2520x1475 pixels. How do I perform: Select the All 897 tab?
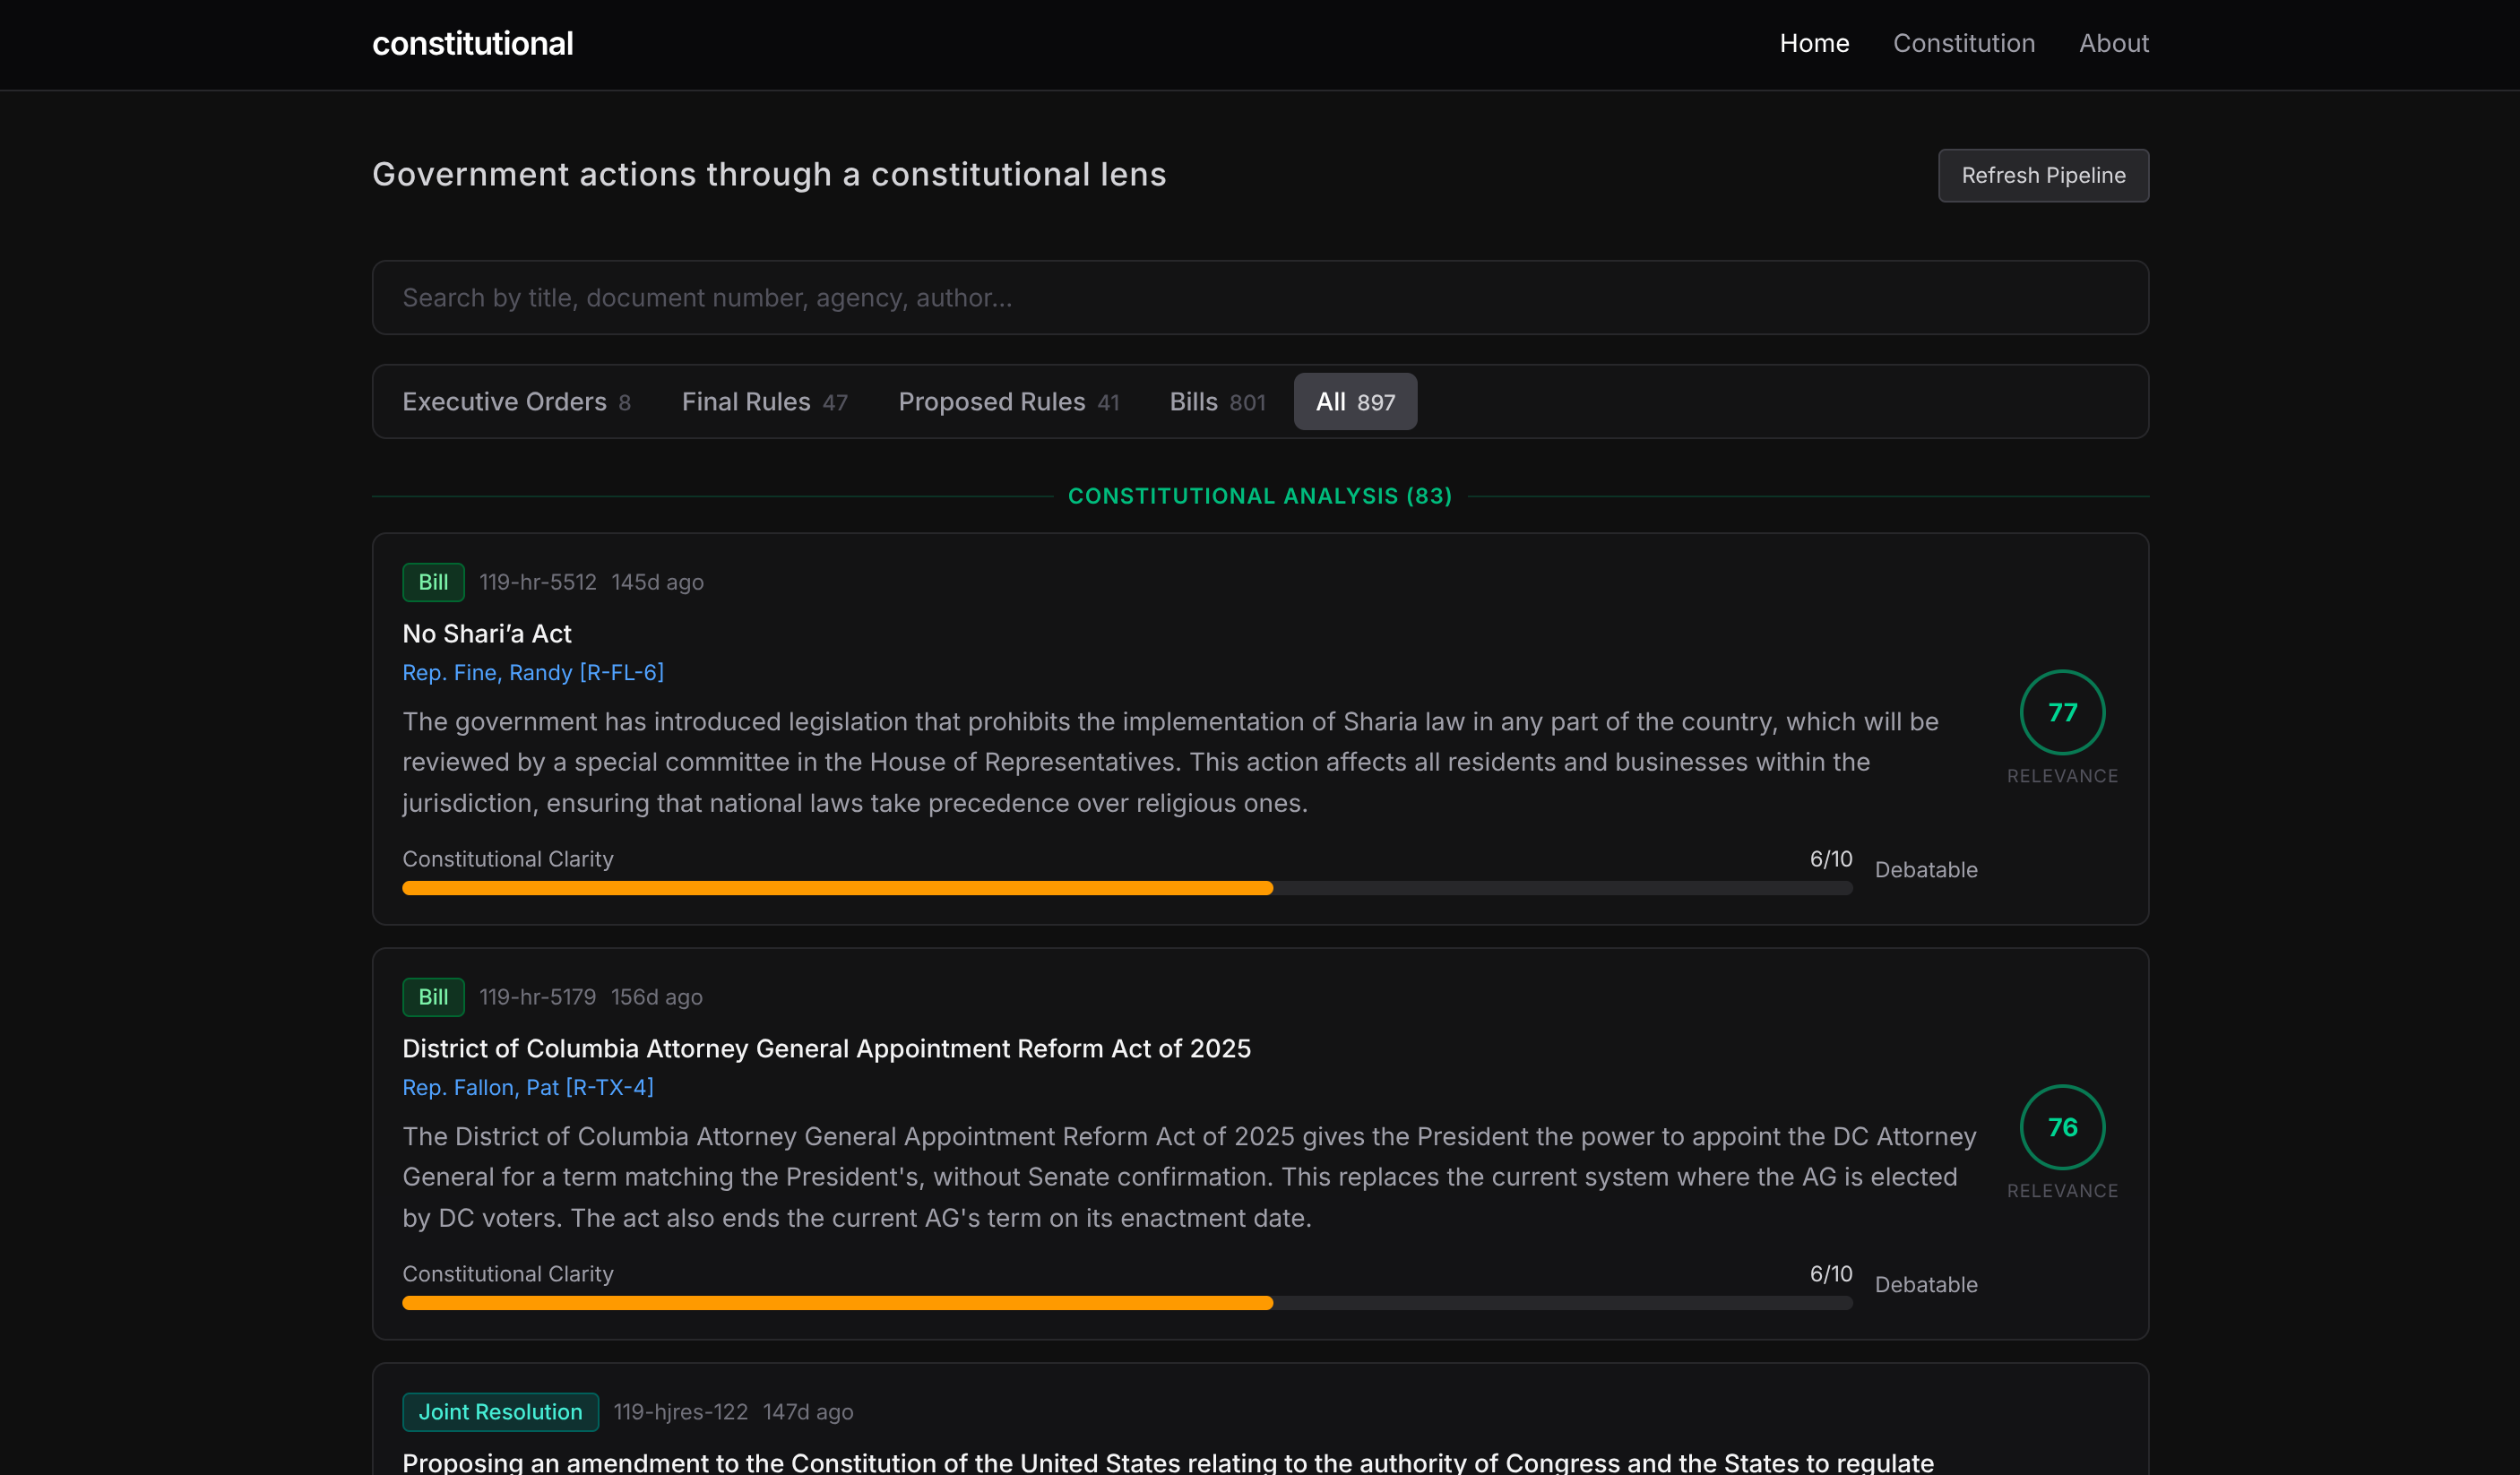1354,402
